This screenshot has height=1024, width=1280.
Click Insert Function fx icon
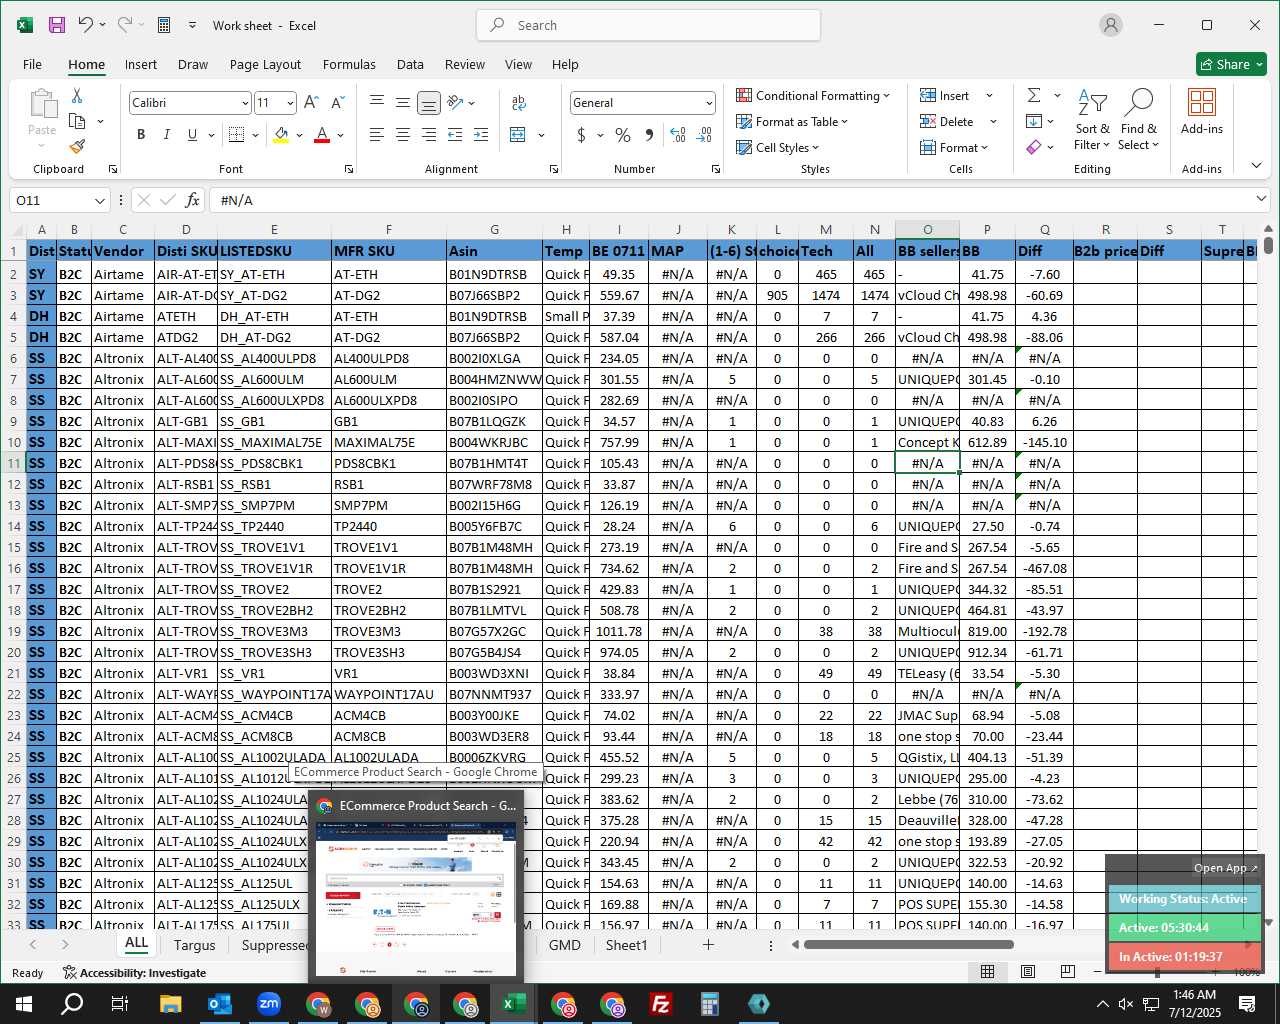coord(193,200)
